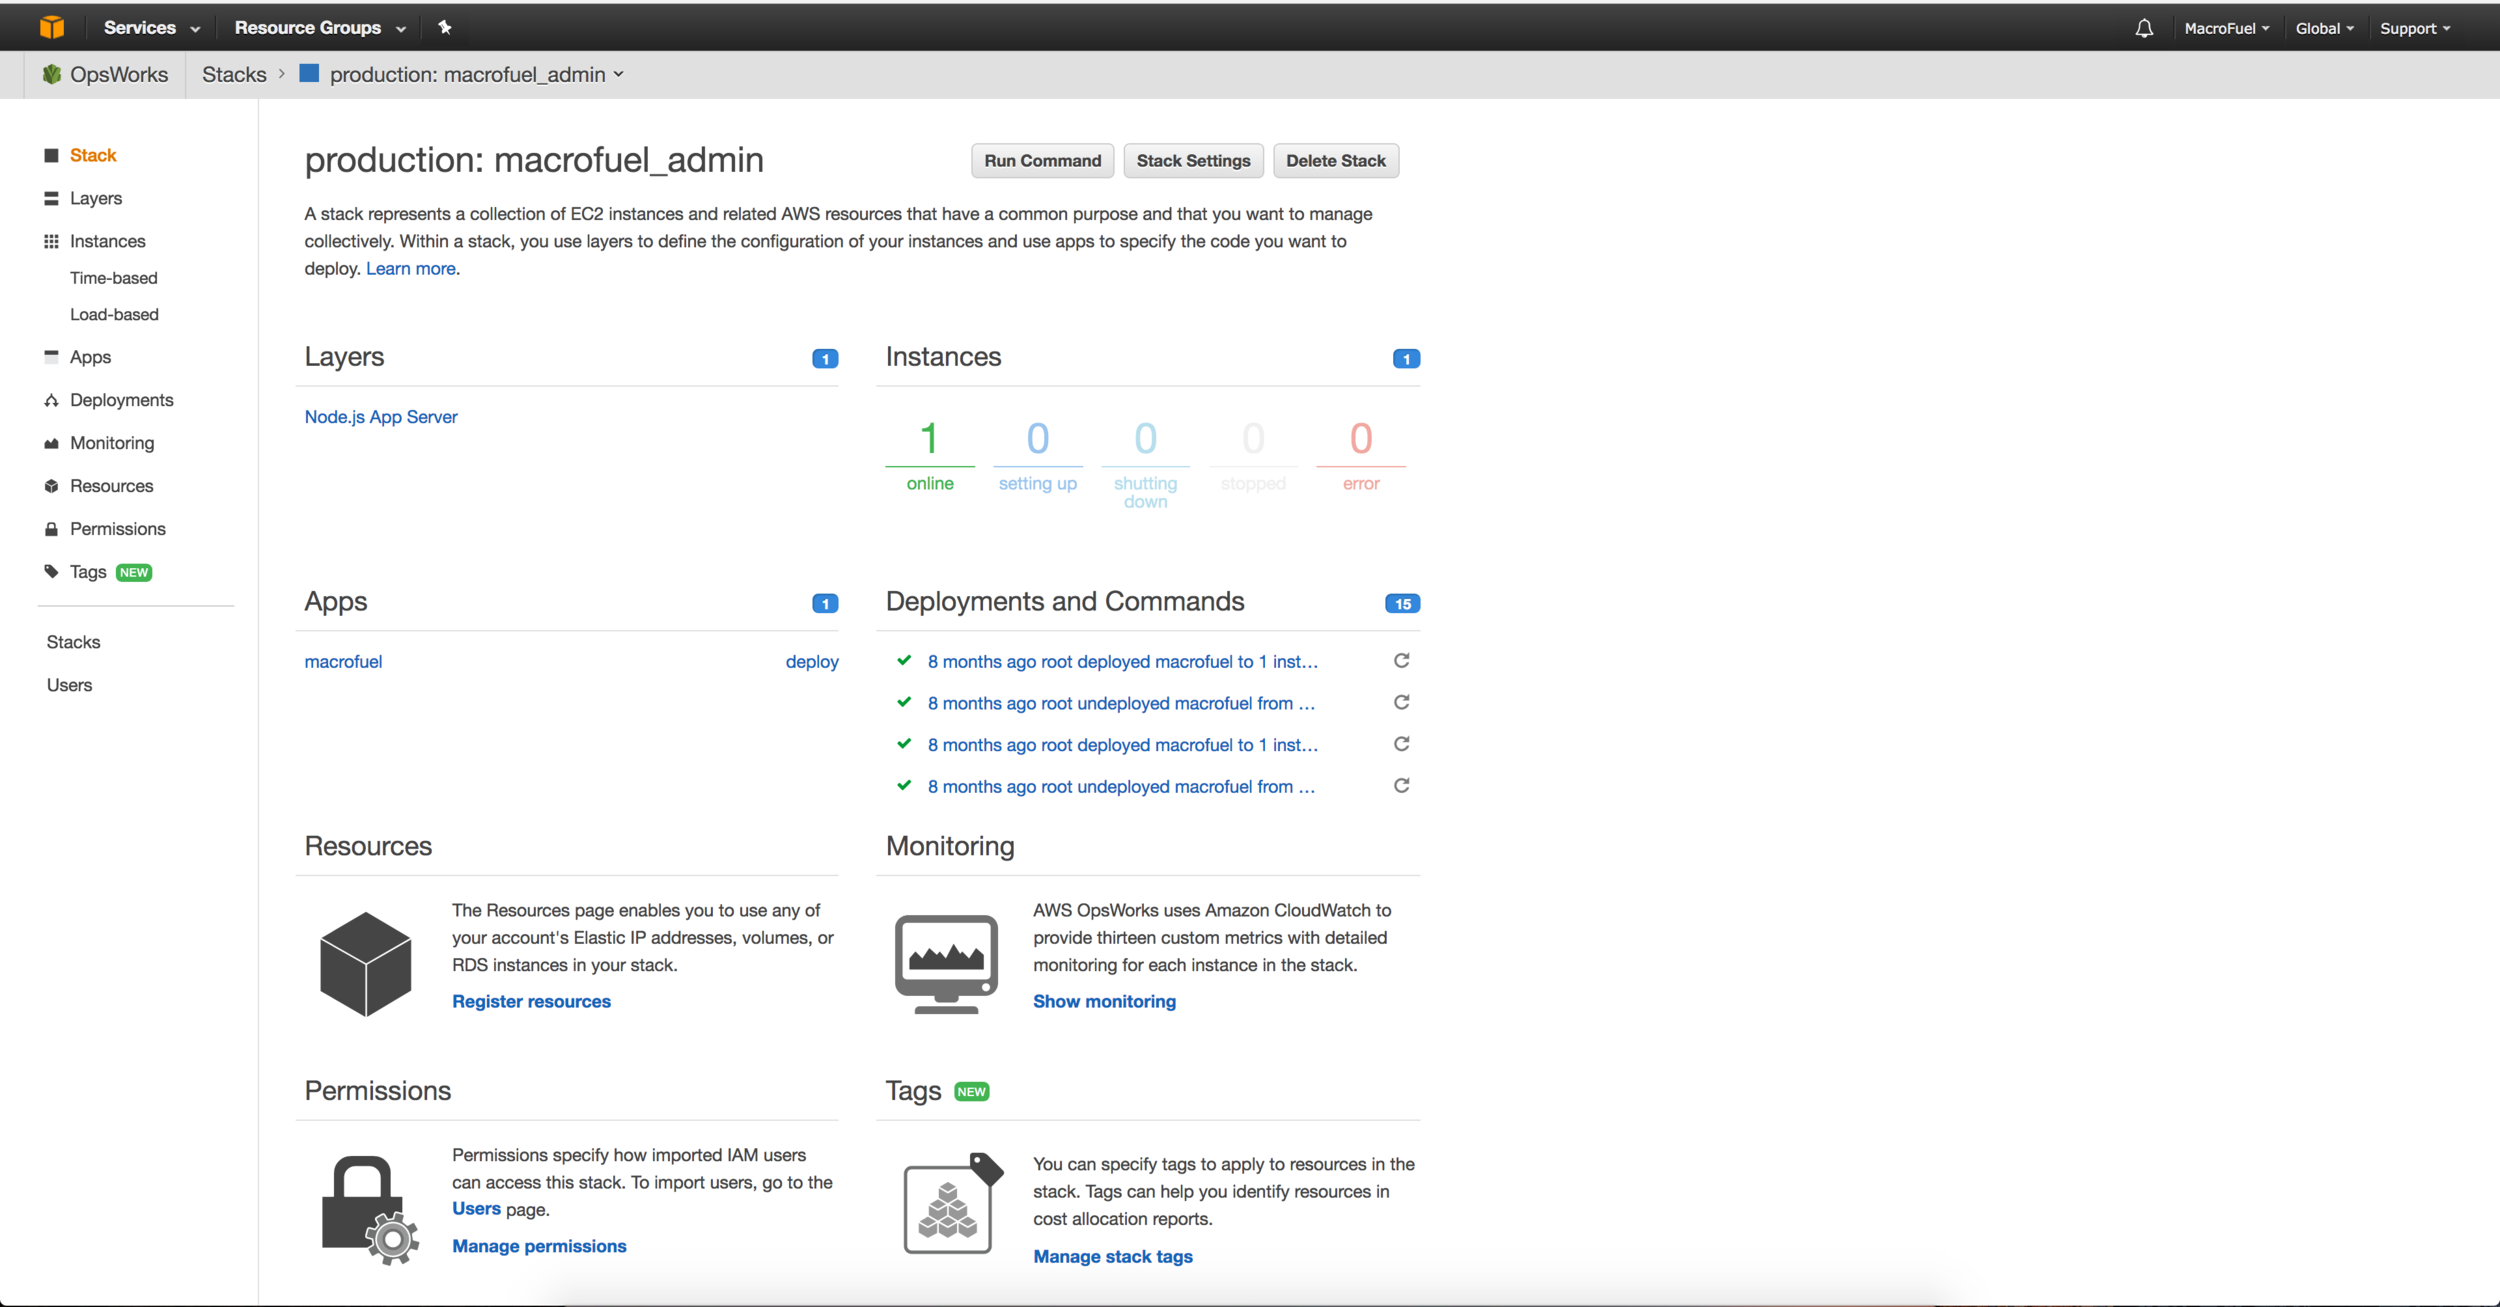
Task: Open Instances in the sidebar
Action: (x=108, y=241)
